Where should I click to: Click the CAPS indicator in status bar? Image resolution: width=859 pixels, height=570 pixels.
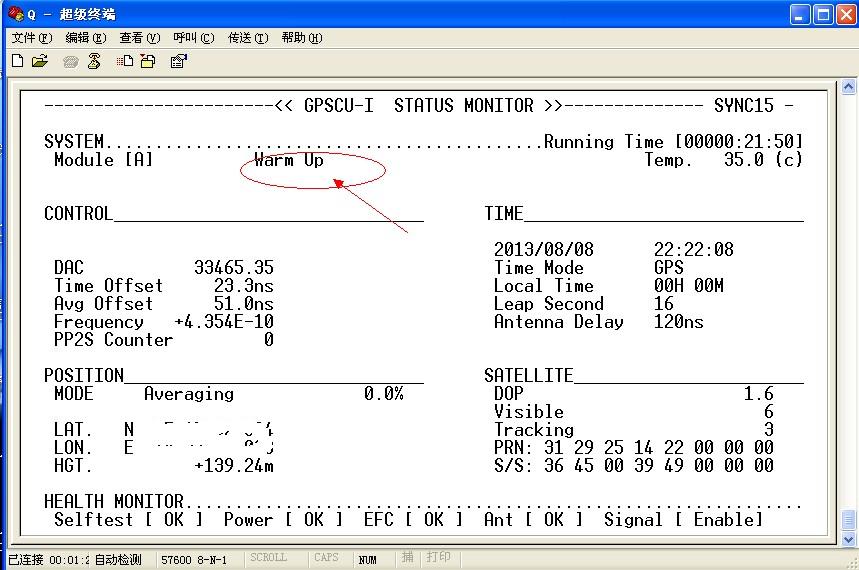326,557
